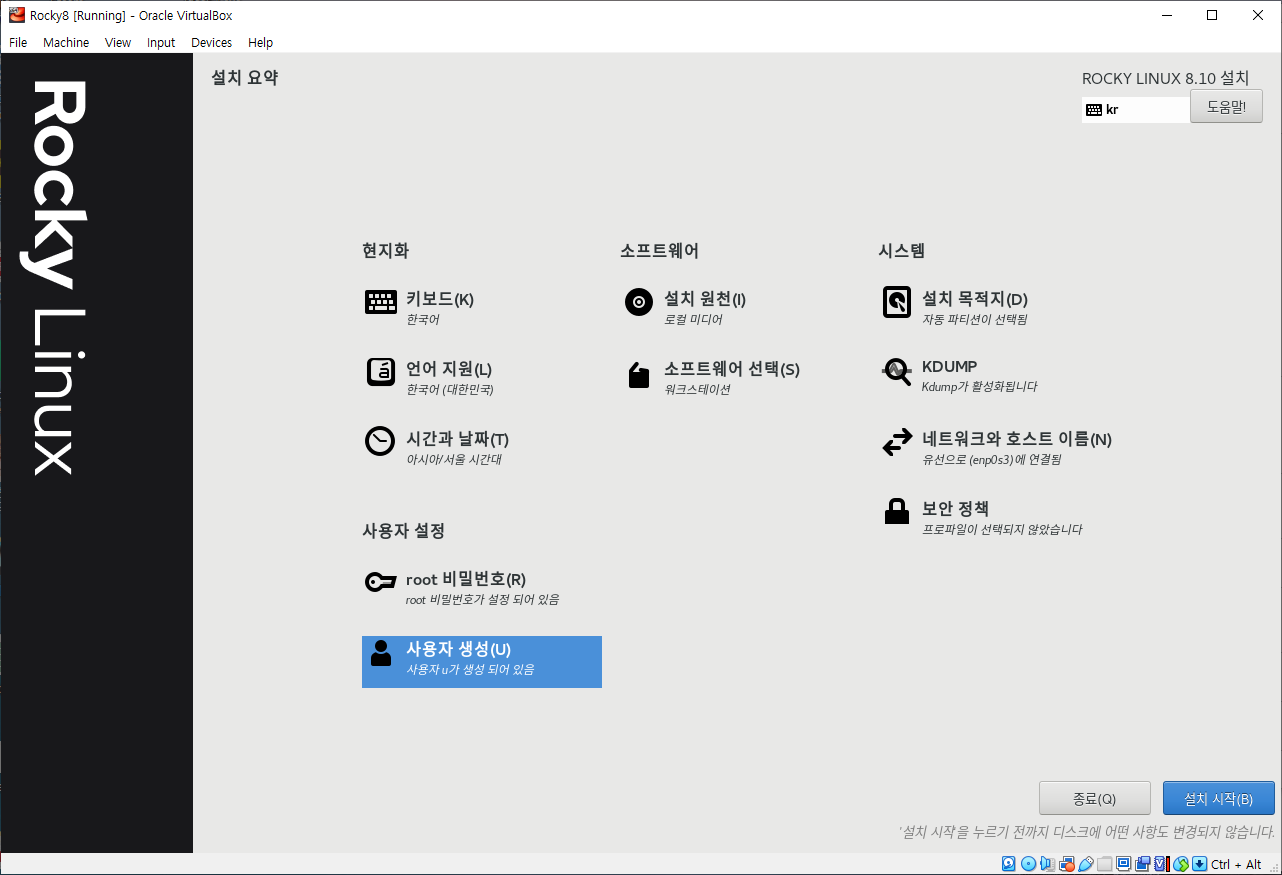Image resolution: width=1282 pixels, height=875 pixels.
Task: Click the VirtualBox keyboard capture arrow icon
Action: 1200,864
